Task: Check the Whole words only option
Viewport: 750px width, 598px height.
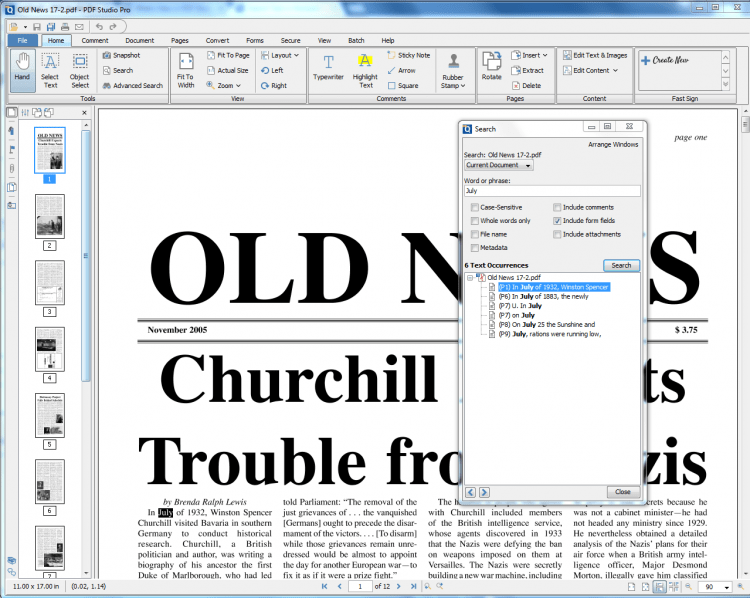Action: (x=474, y=220)
